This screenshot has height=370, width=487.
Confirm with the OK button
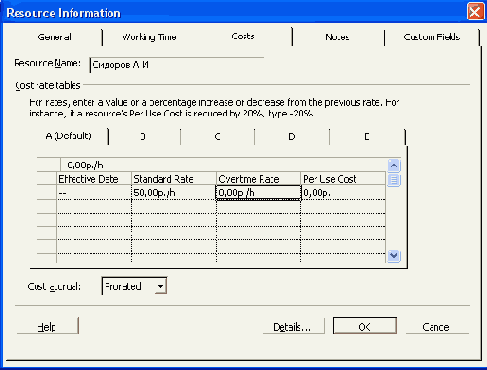(365, 326)
